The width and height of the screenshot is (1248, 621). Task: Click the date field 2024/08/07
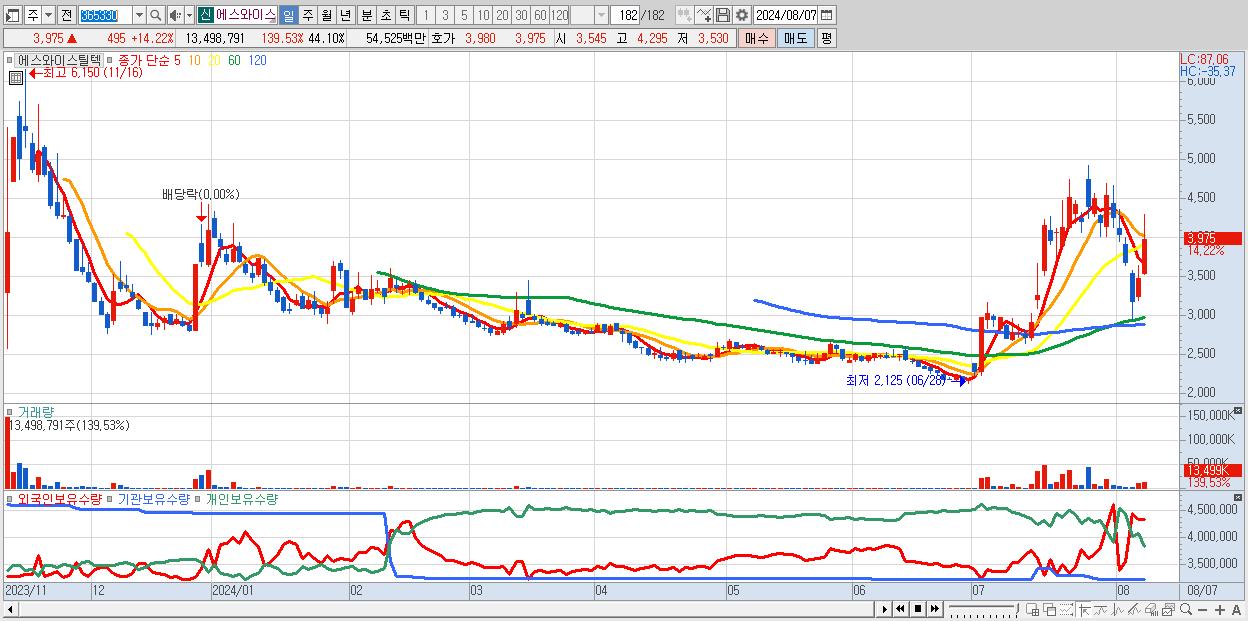pos(786,15)
